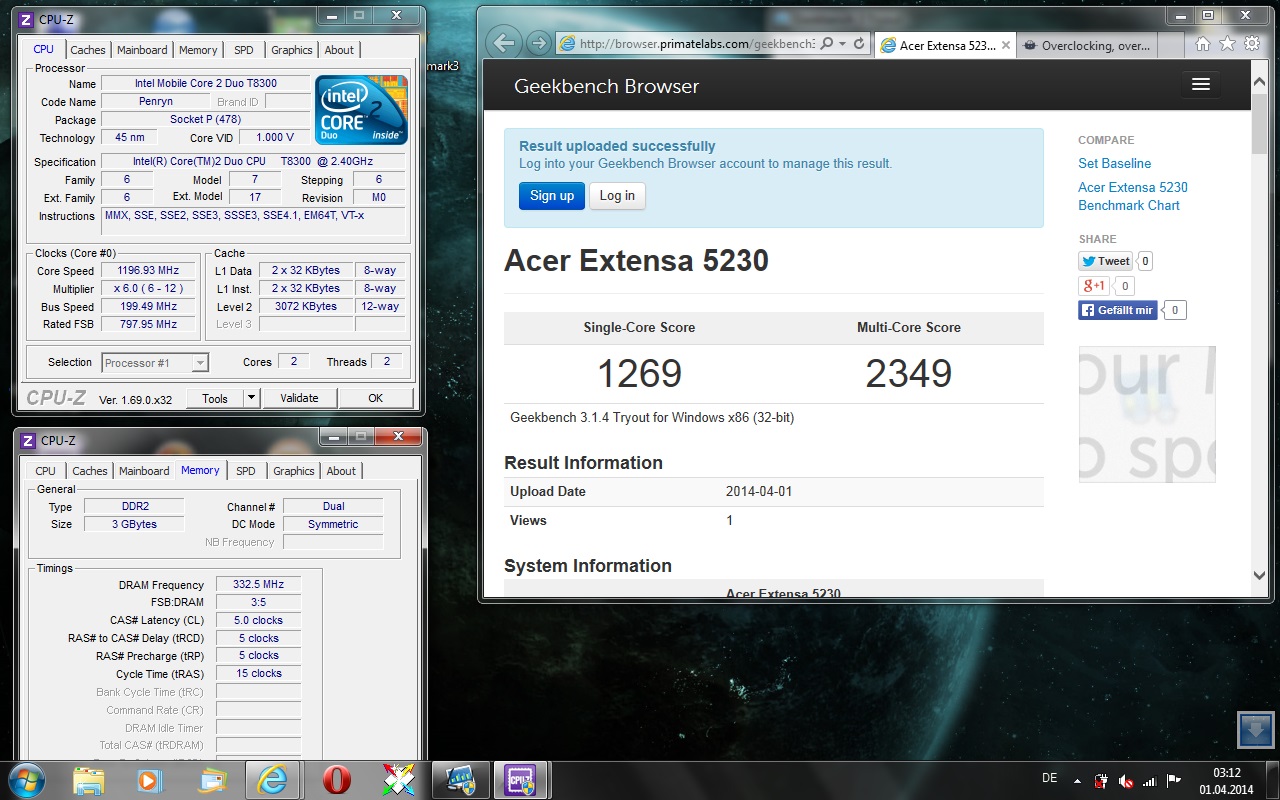Open the CPU-Z taskbar item
Viewport: 1280px width, 800px height.
[520, 779]
